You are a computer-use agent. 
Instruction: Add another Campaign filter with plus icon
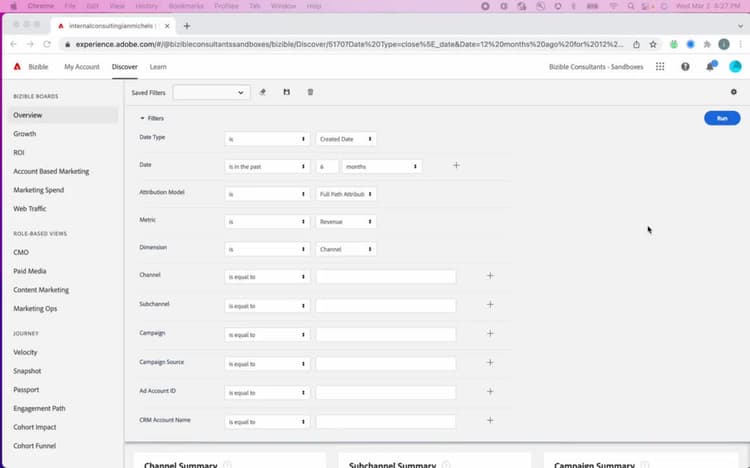click(490, 334)
